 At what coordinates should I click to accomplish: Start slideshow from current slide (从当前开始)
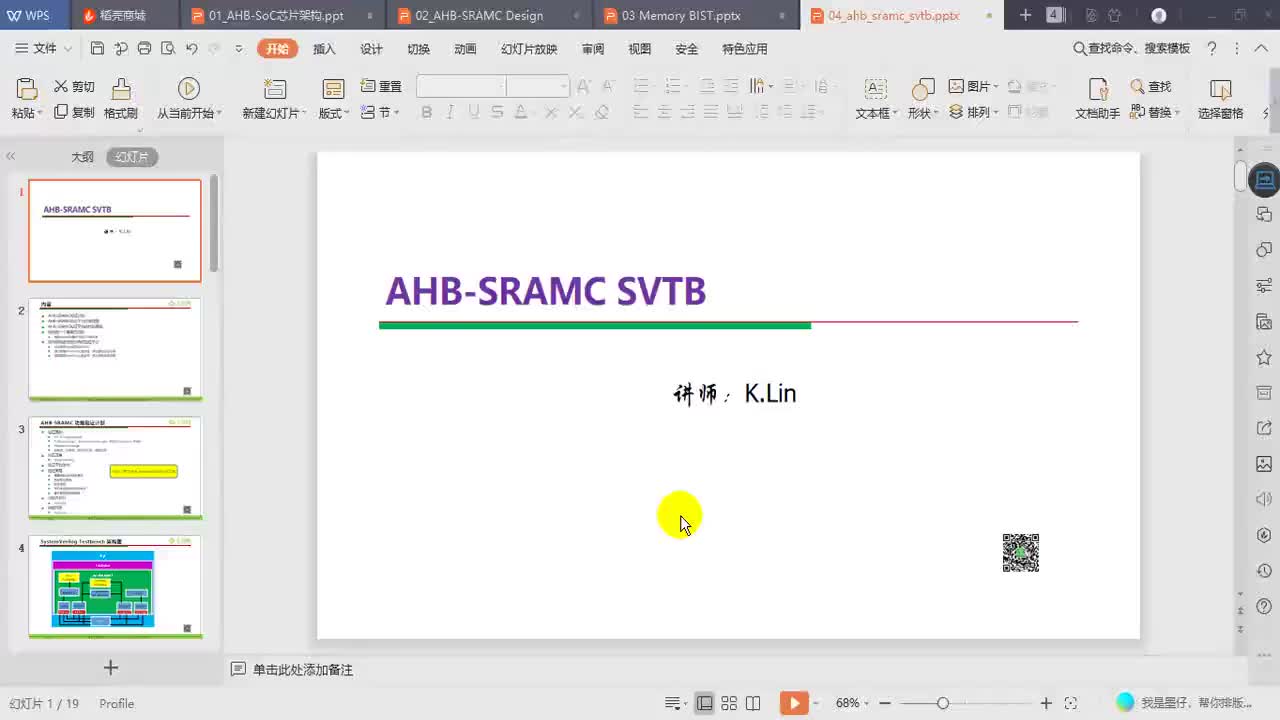coord(188,99)
